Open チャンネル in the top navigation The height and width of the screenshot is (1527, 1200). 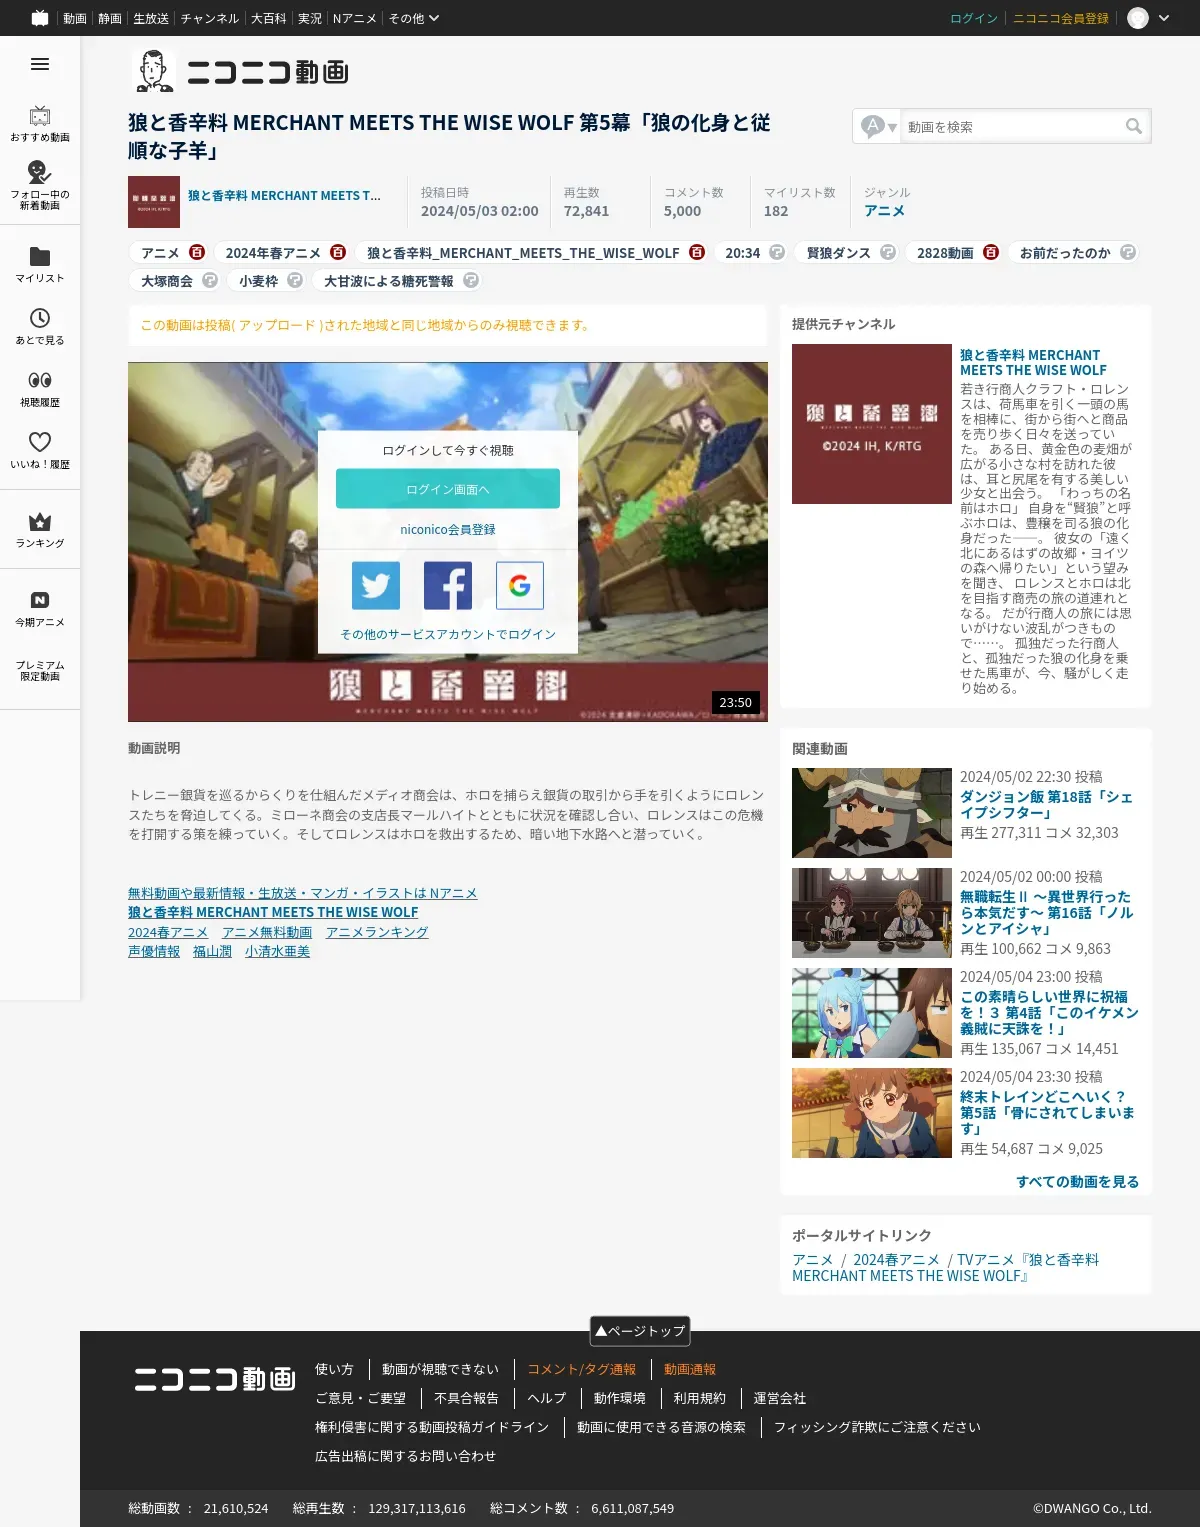coord(210,18)
